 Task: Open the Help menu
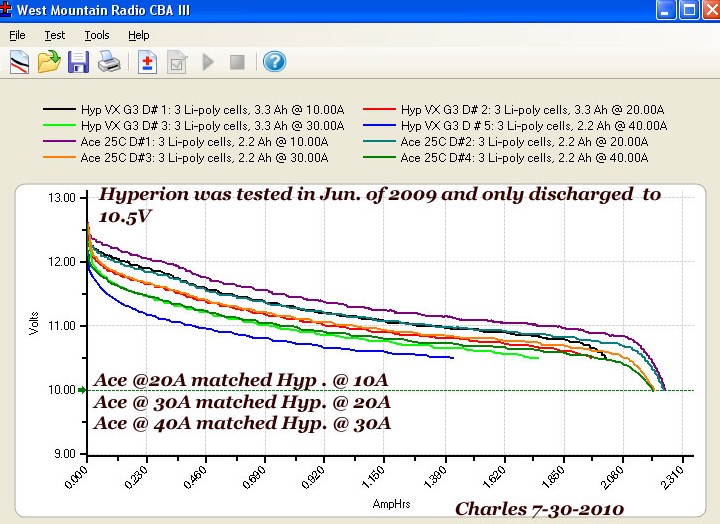[x=139, y=35]
